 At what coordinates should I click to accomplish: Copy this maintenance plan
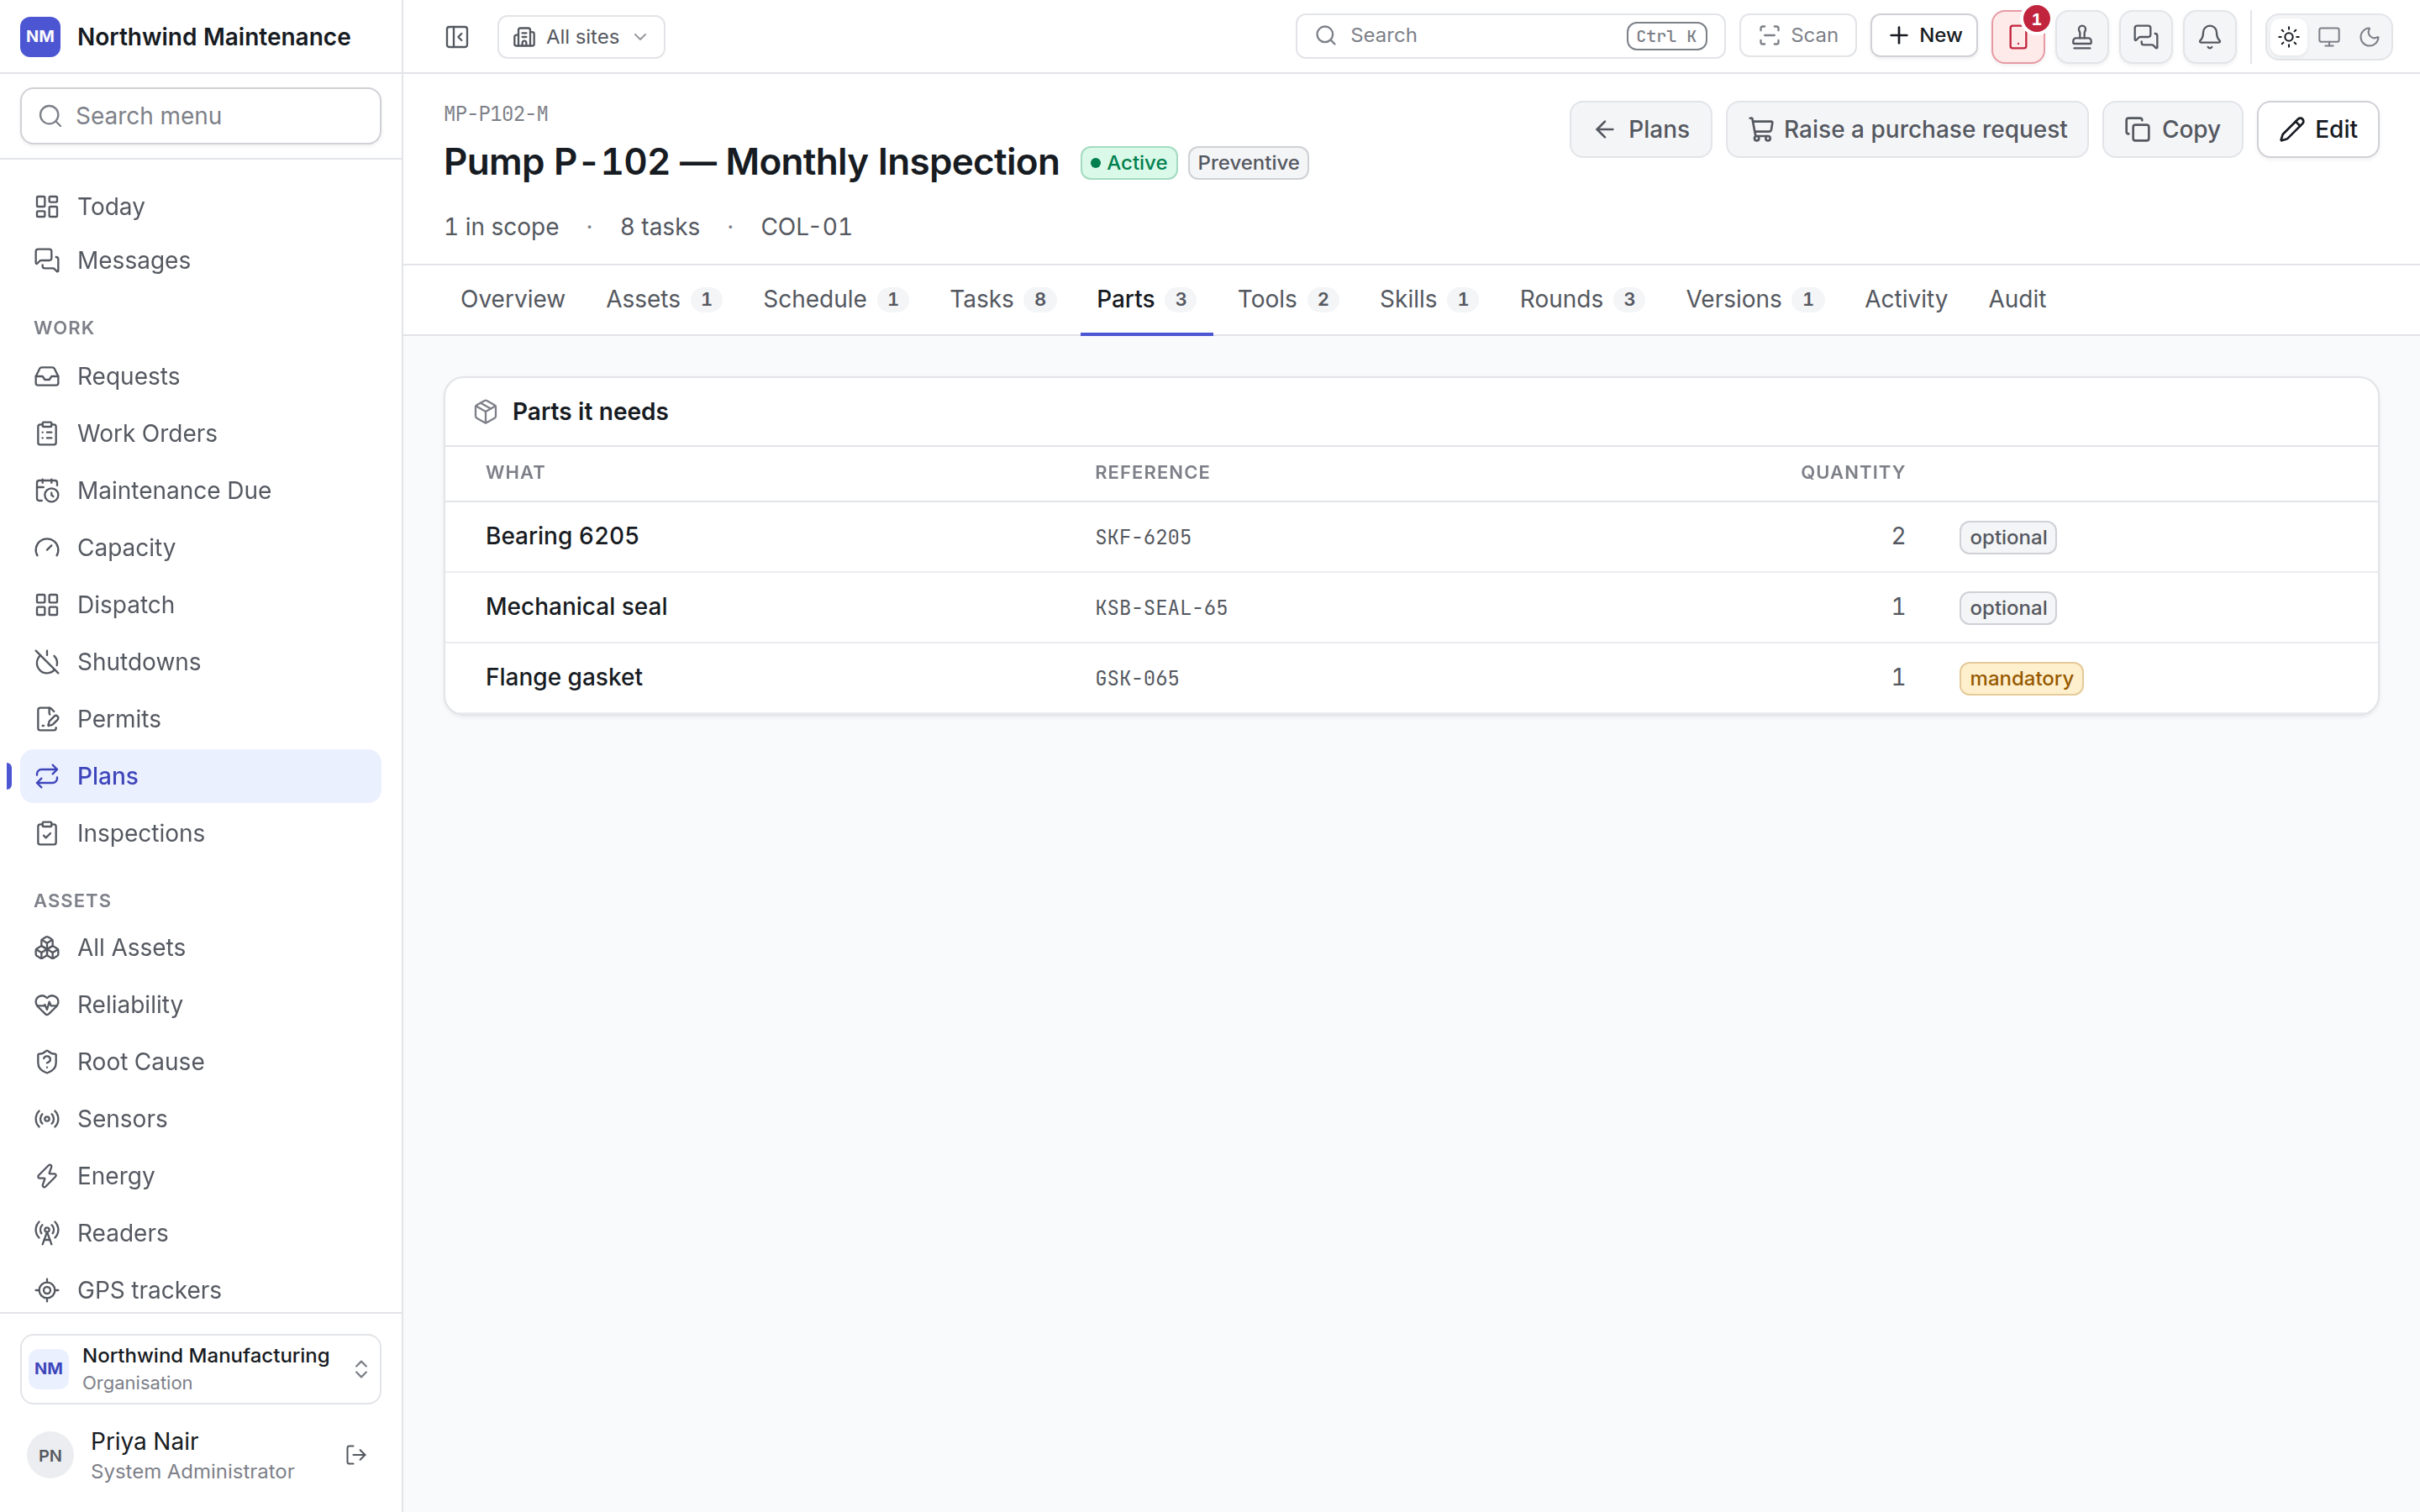2172,129
